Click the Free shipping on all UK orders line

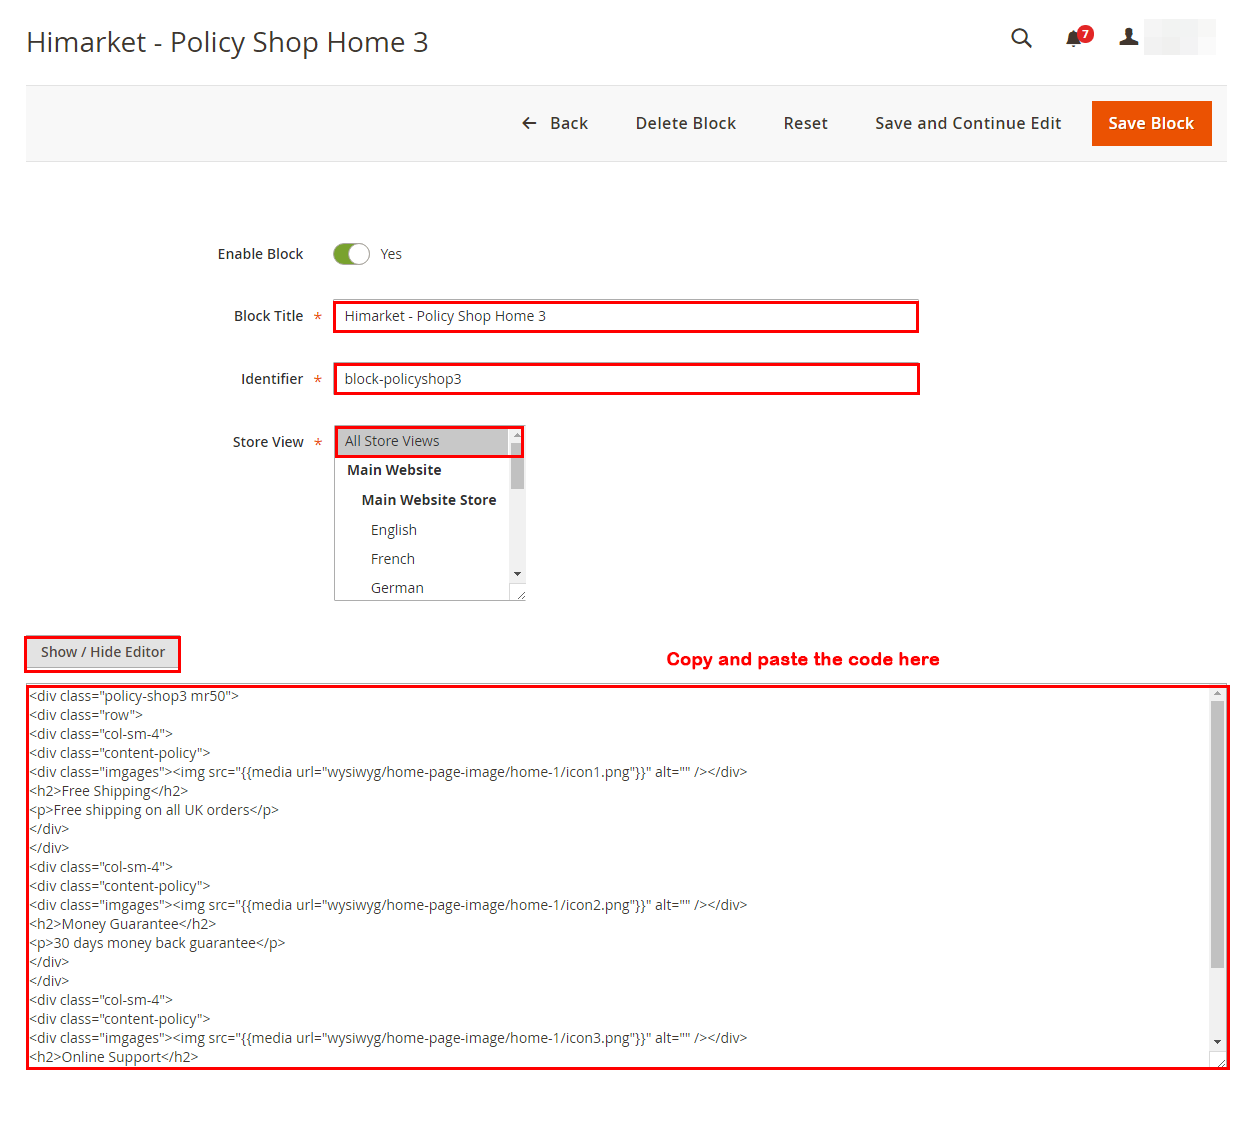tap(154, 810)
